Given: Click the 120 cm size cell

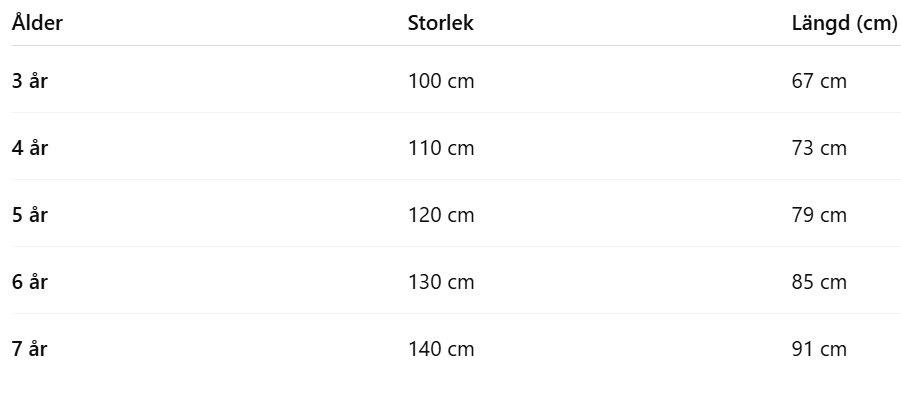Looking at the screenshot, I should coord(441,215).
